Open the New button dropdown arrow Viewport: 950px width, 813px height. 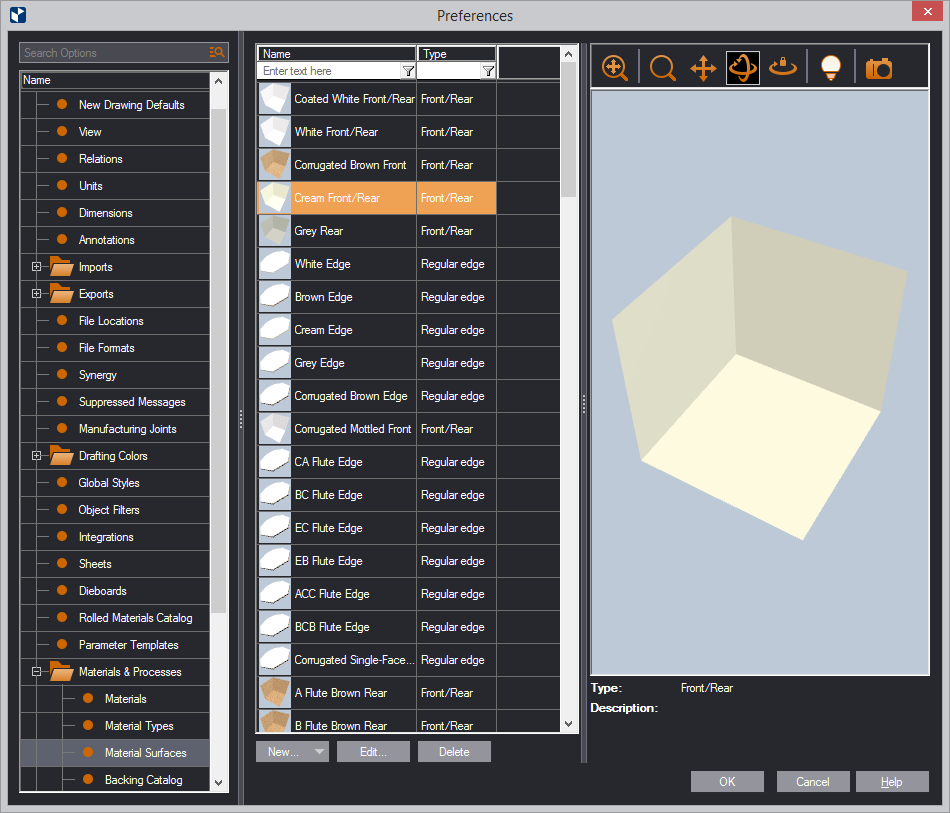(x=319, y=752)
